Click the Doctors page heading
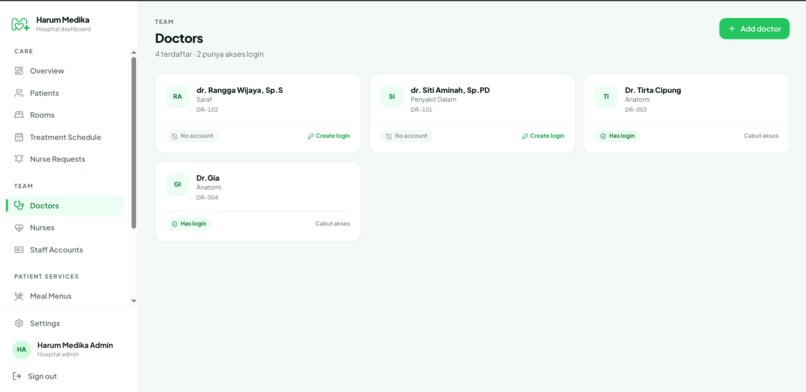The image size is (806, 392). click(179, 39)
